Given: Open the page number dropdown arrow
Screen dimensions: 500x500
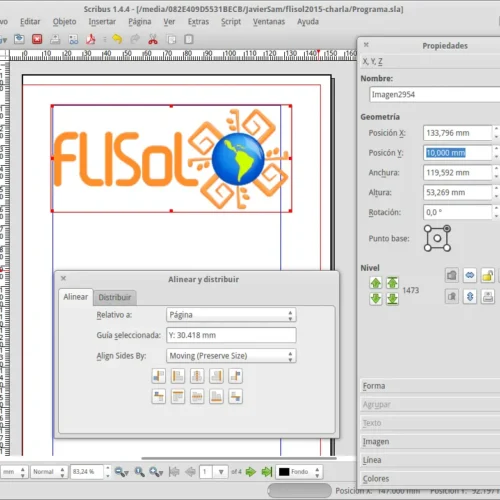Looking at the screenshot, I should tap(221, 472).
